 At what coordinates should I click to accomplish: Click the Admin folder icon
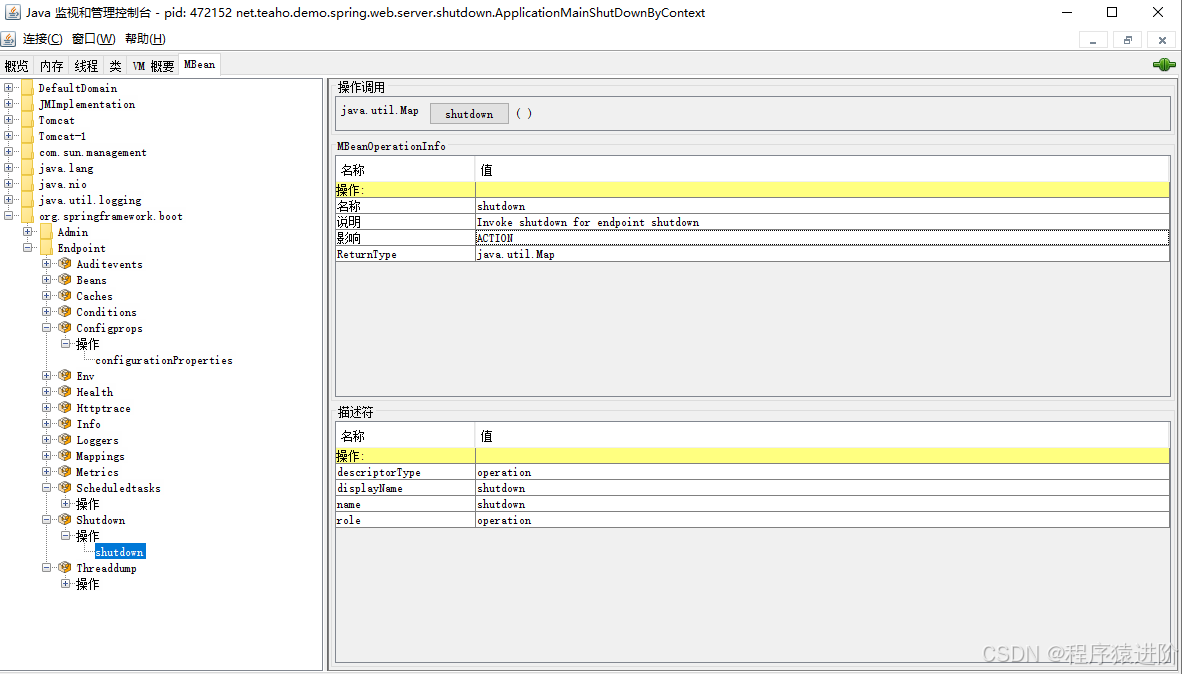(x=46, y=232)
